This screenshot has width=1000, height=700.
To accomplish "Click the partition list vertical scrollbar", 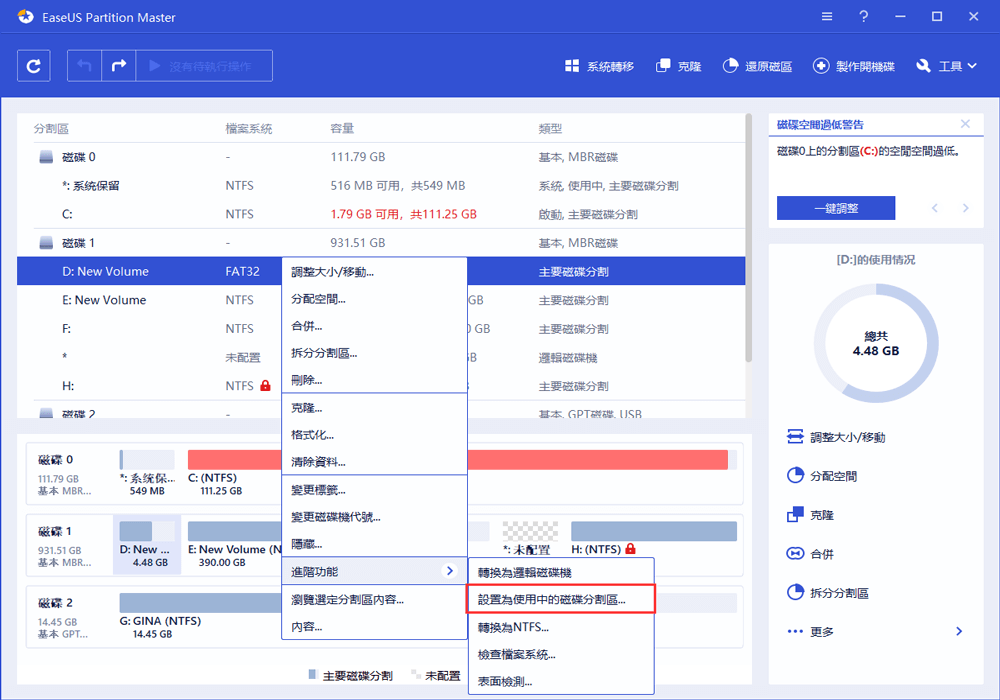I will pyautogui.click(x=748, y=238).
